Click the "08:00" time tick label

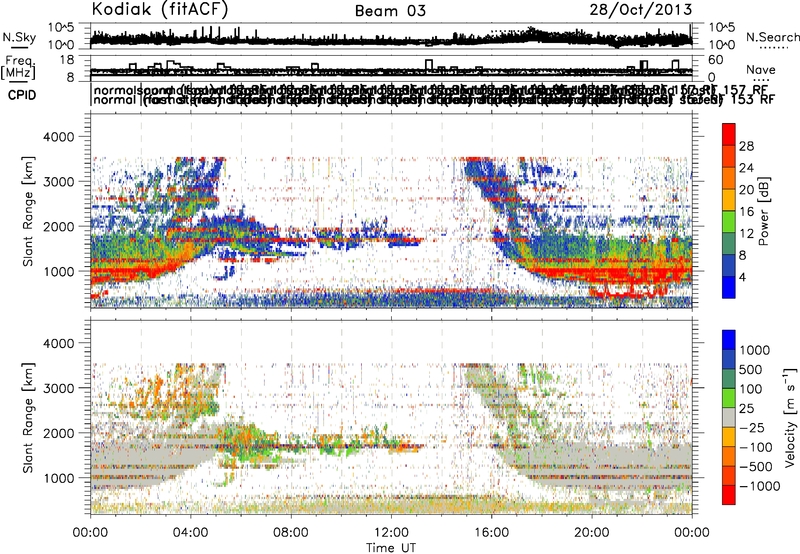point(291,533)
